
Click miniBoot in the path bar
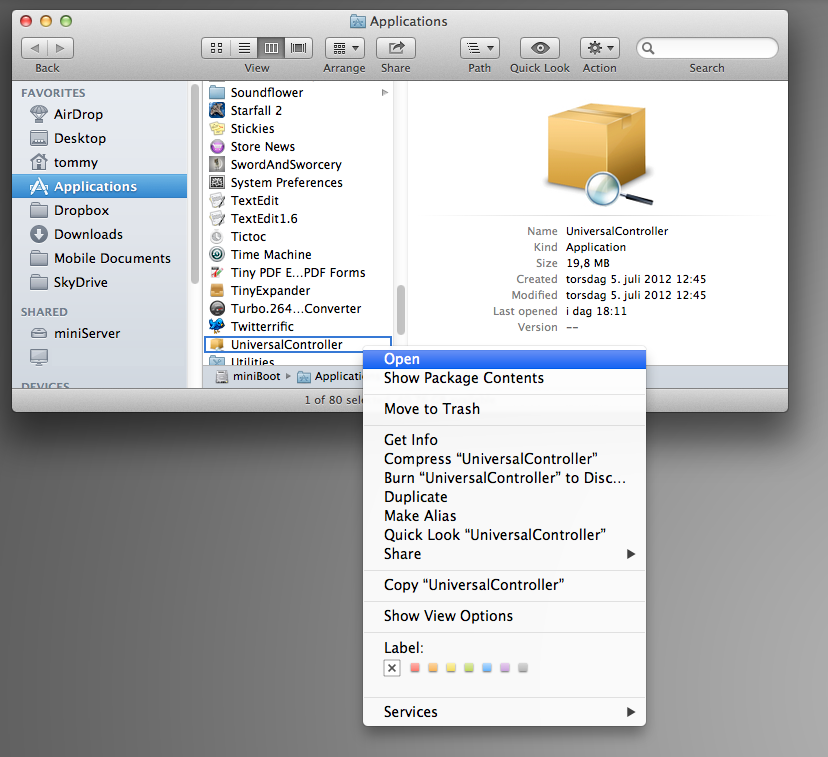(249, 376)
